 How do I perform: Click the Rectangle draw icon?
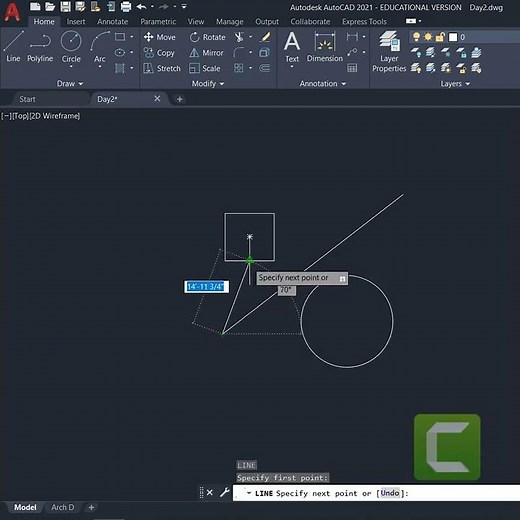[x=120, y=37]
